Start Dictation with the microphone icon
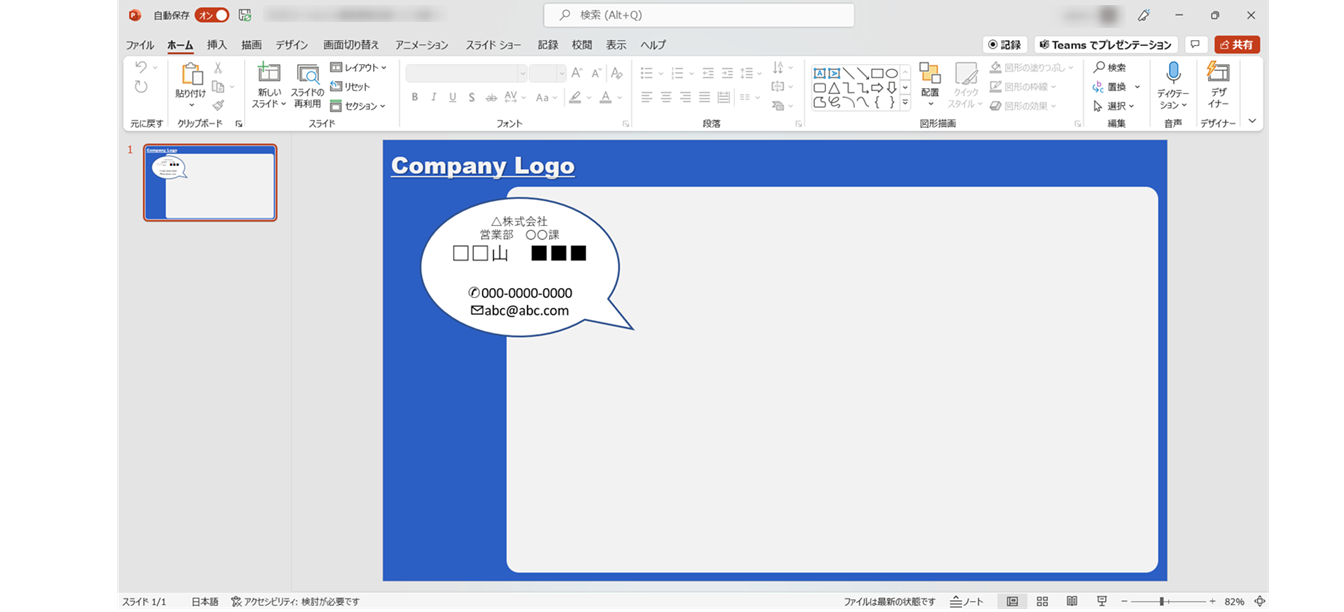1344x612 pixels. pos(1173,73)
